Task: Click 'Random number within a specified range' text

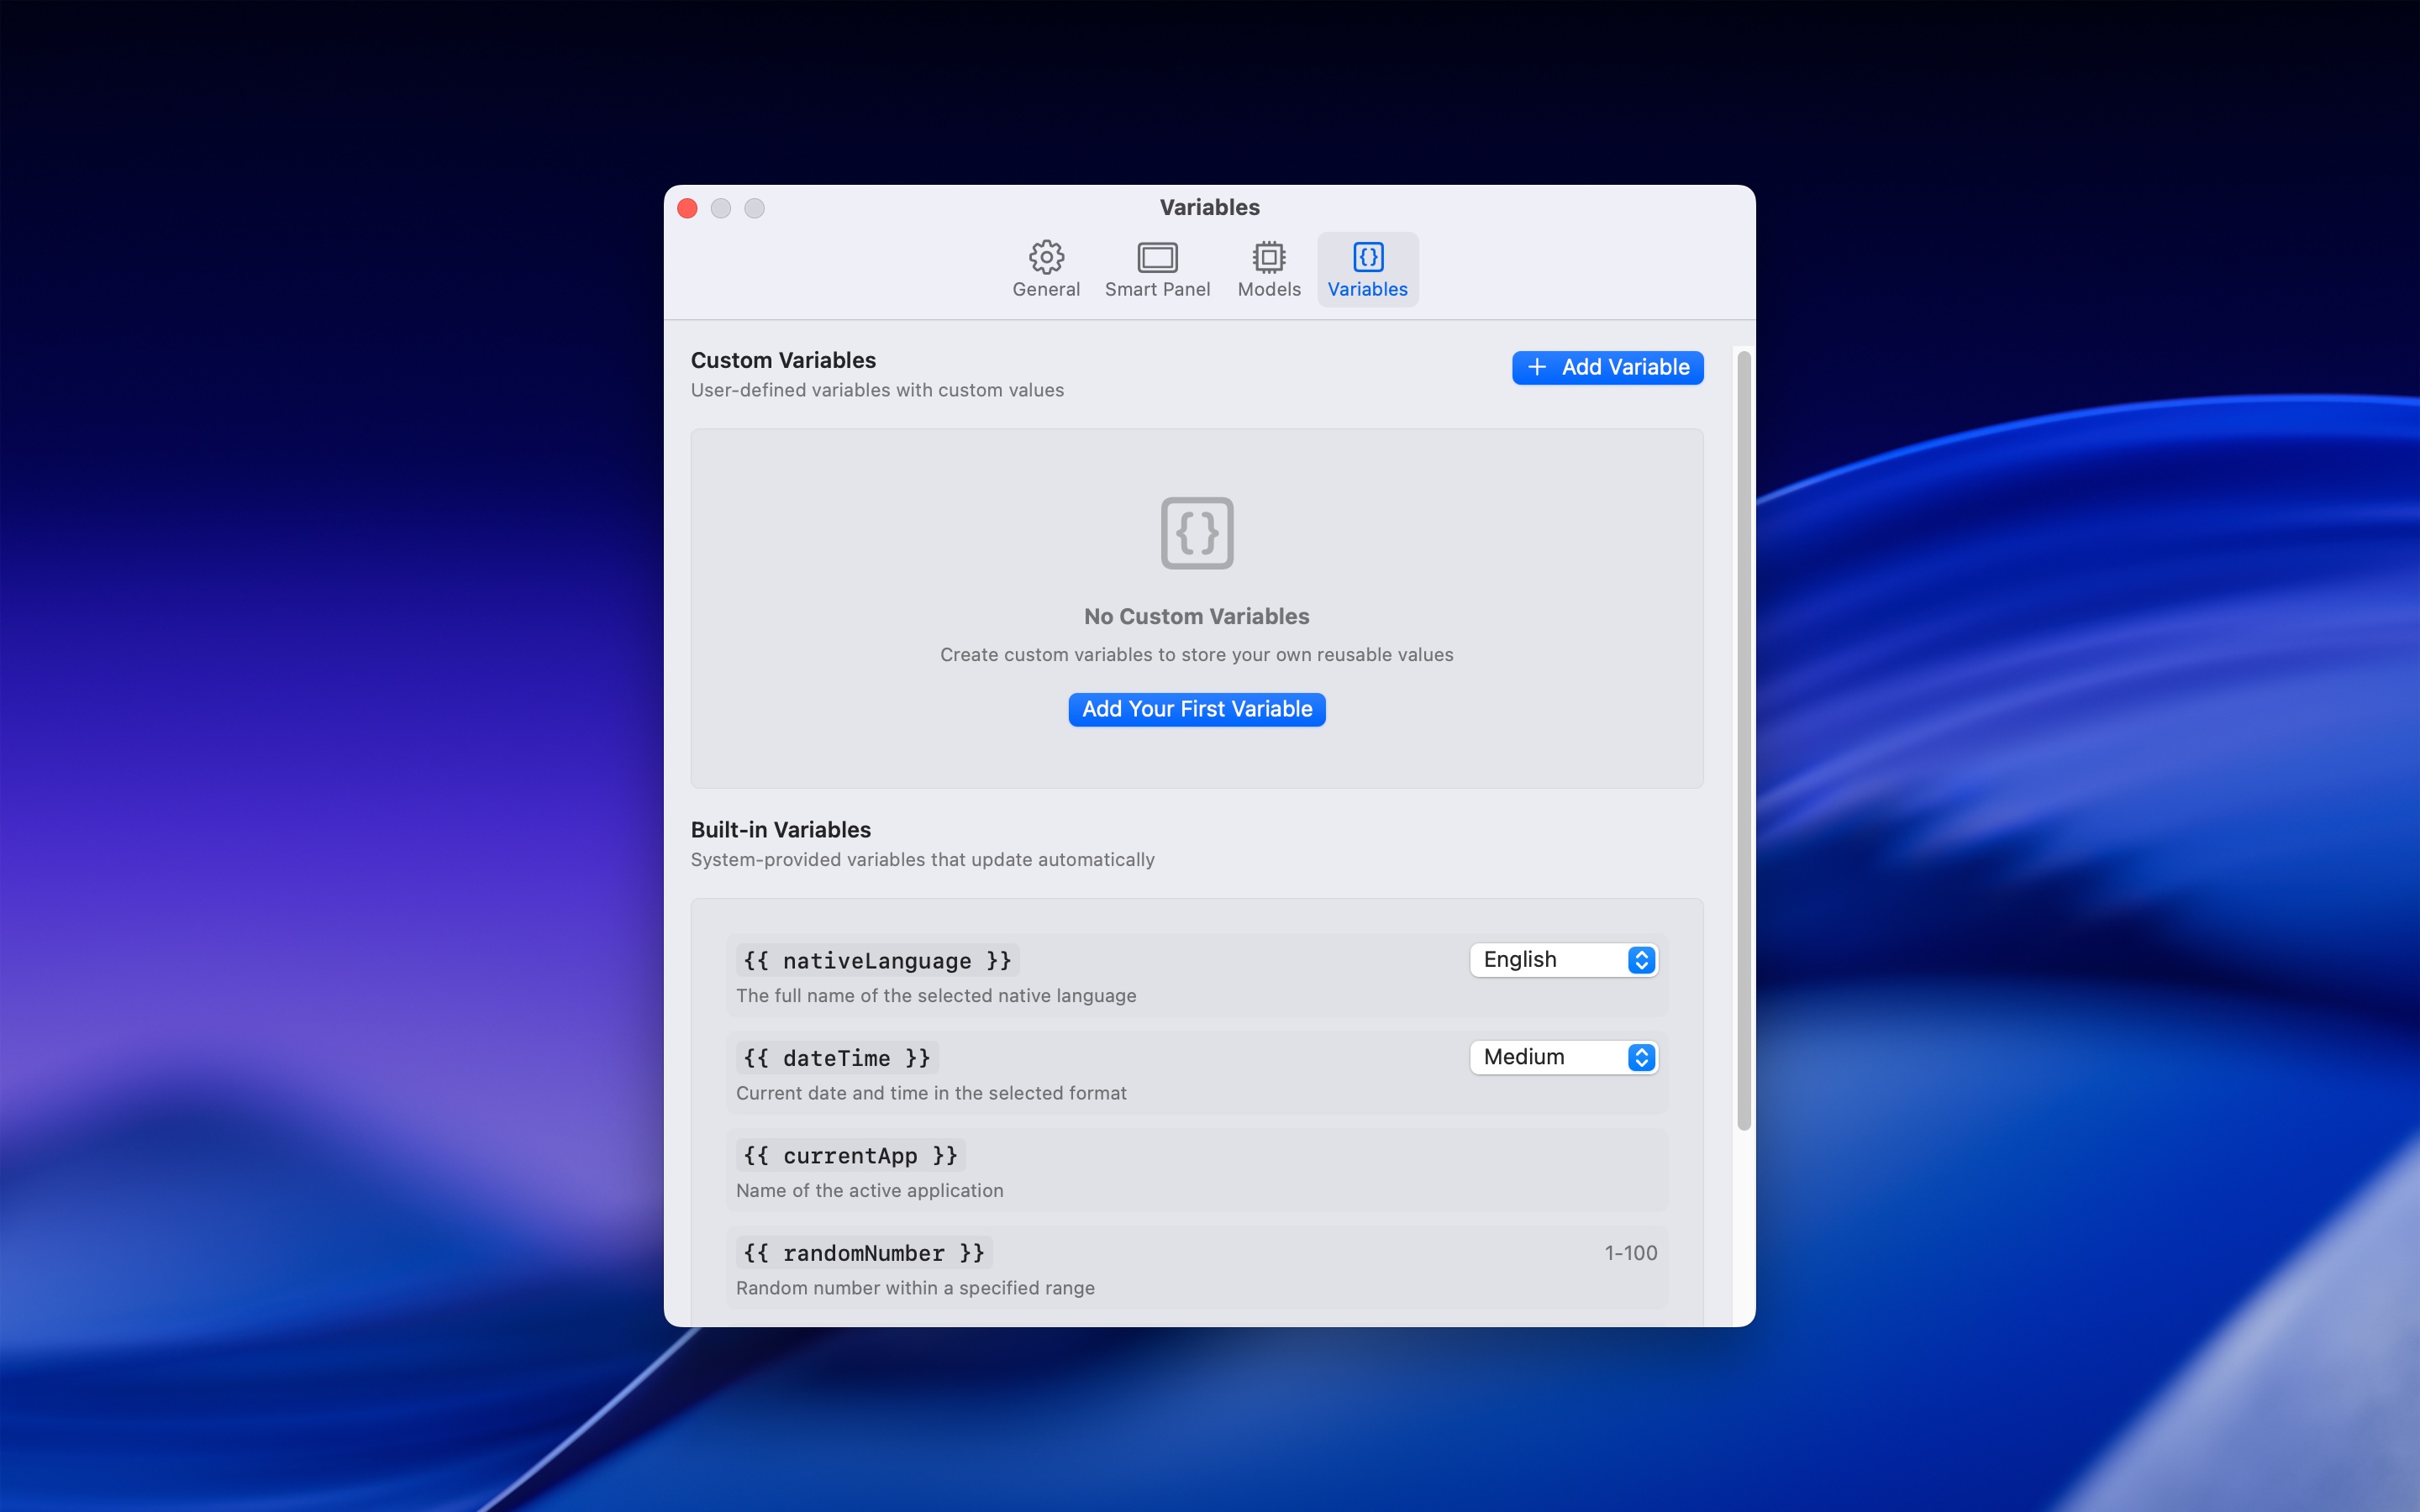Action: pyautogui.click(x=915, y=1288)
